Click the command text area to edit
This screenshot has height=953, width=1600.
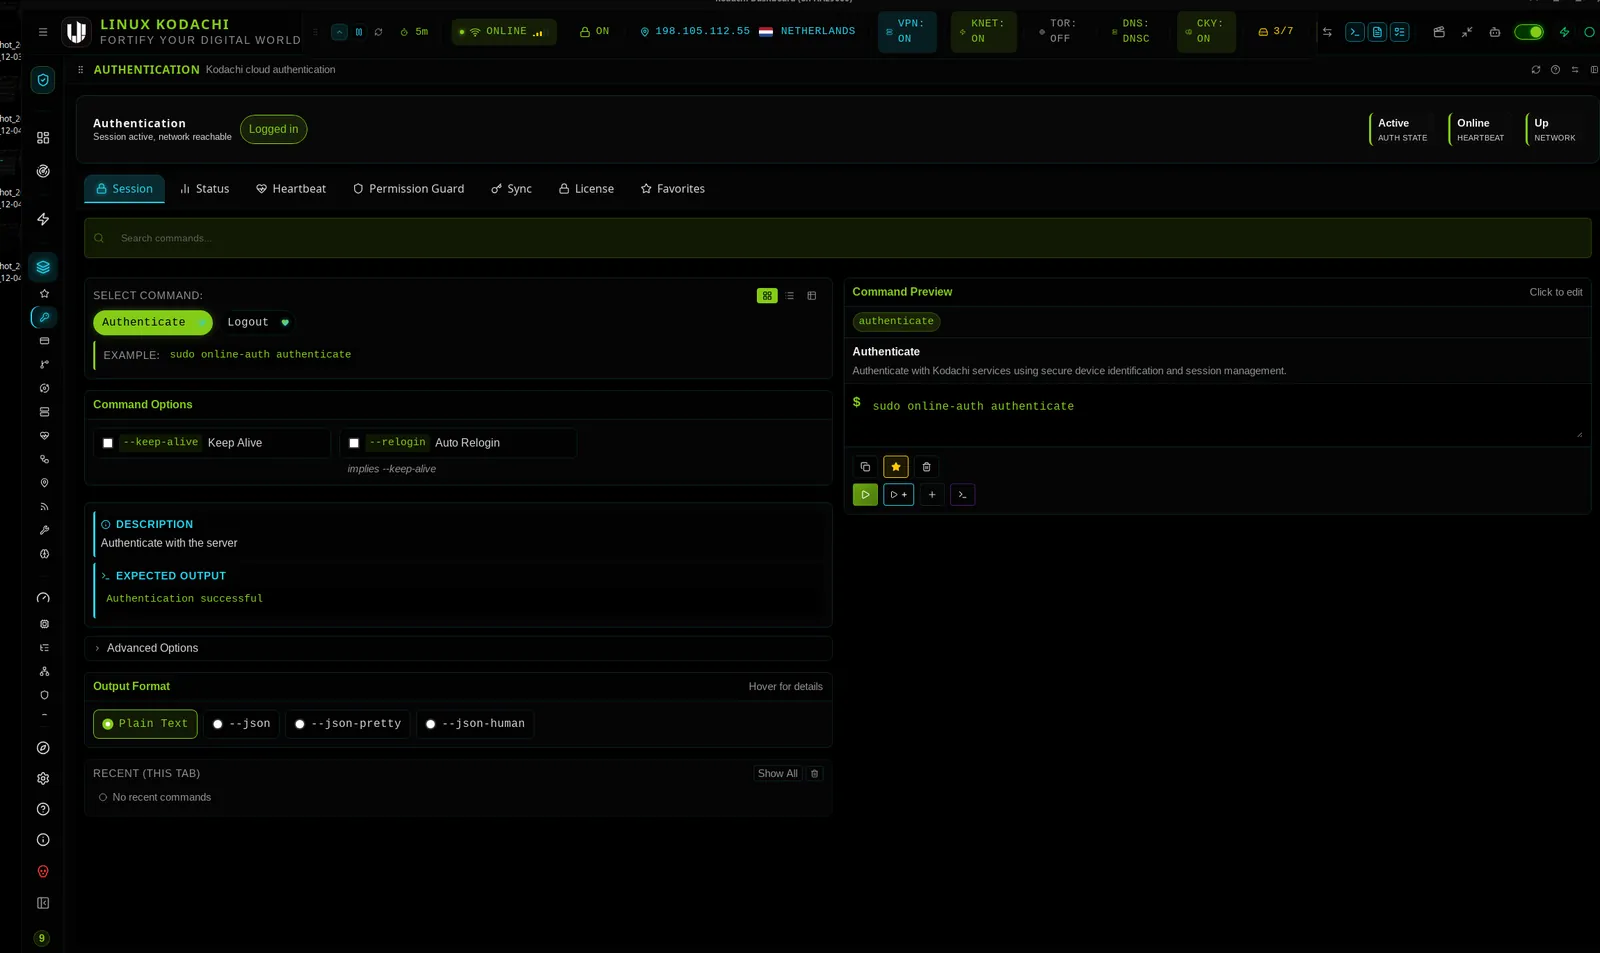(1217, 414)
